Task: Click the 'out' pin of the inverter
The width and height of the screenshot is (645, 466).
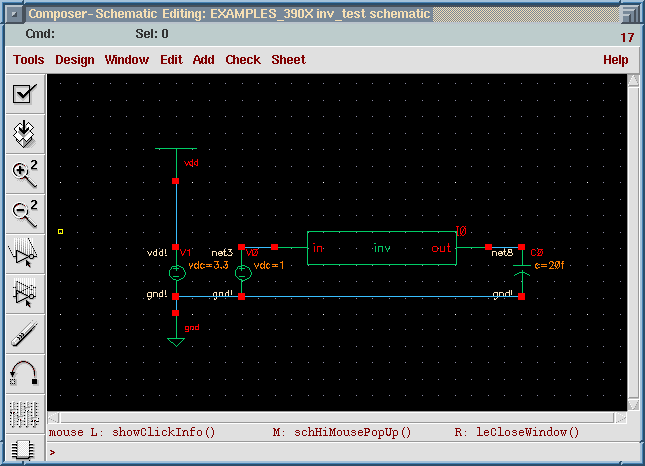Action: pyautogui.click(x=441, y=248)
